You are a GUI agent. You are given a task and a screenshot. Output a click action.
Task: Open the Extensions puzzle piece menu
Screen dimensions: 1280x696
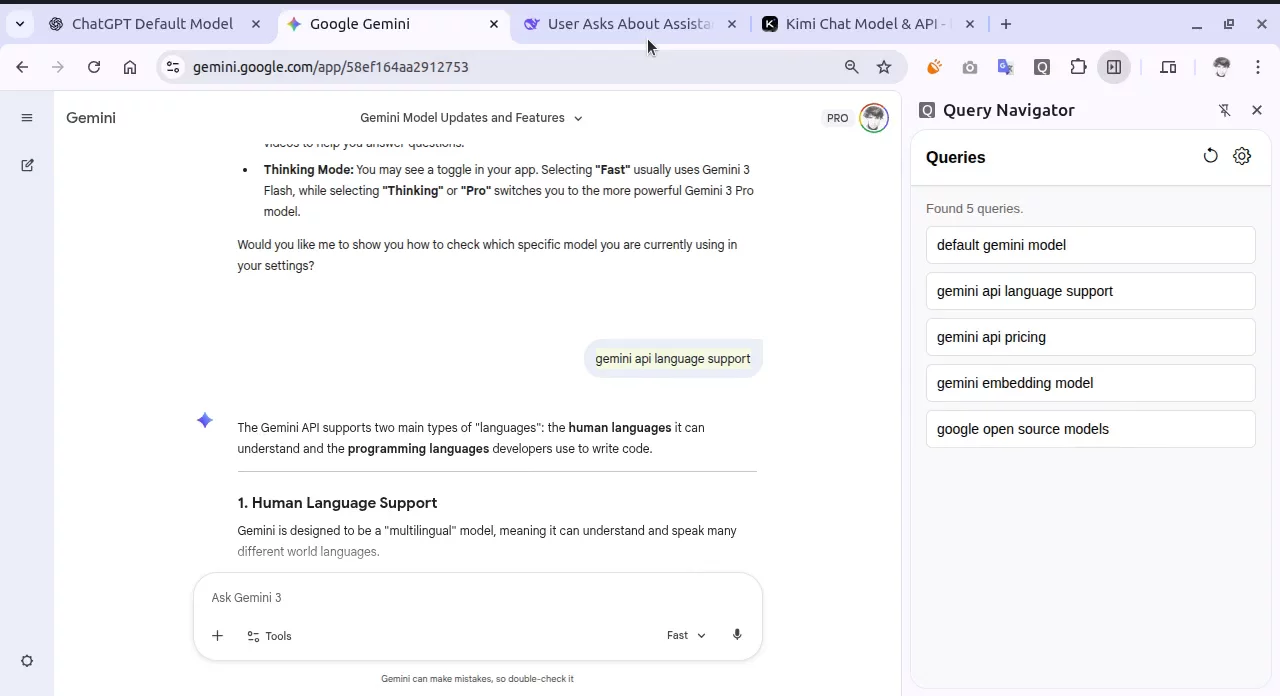pyautogui.click(x=1078, y=67)
